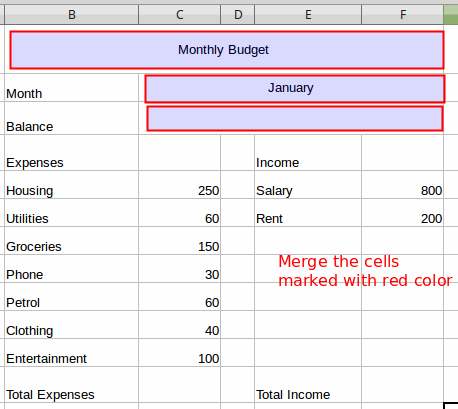458x409 pixels.
Task: Click the empty Balance value cell
Action: tap(295, 119)
